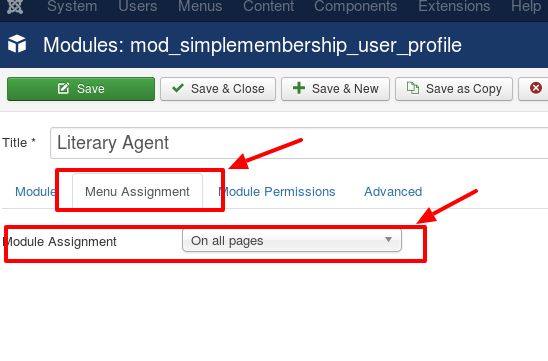Click the module cube icon in header
The width and height of the screenshot is (548, 361).
pyautogui.click(x=17, y=44)
